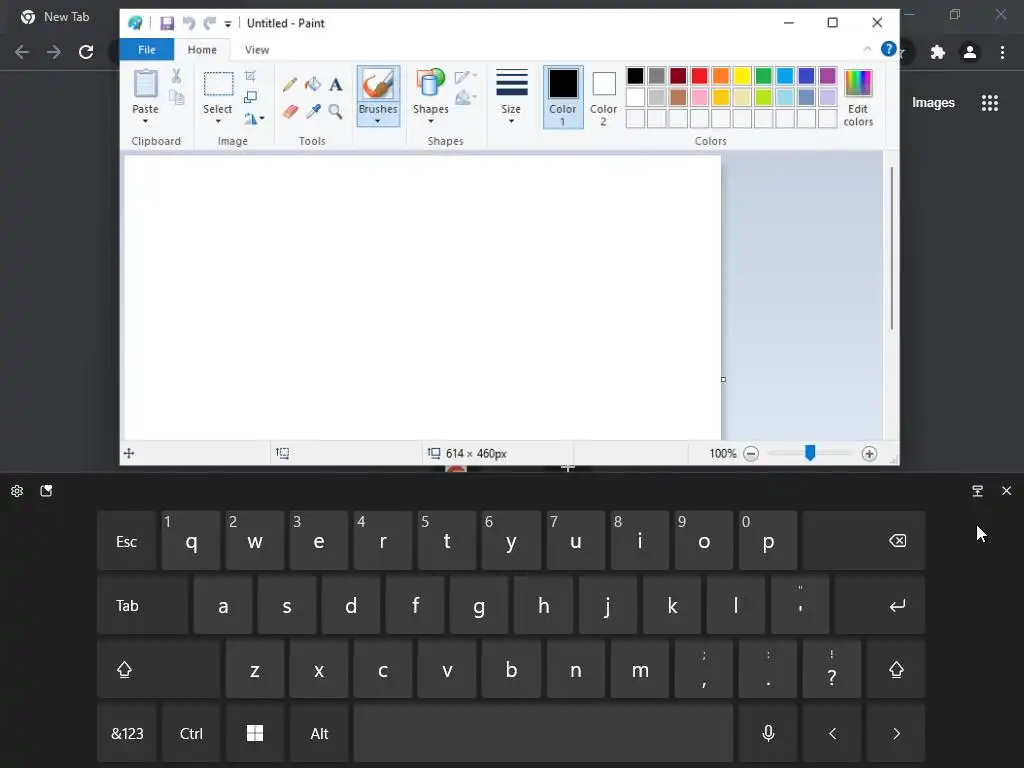The image size is (1024, 768).
Task: Open the File menu in Paint
Action: (x=147, y=50)
